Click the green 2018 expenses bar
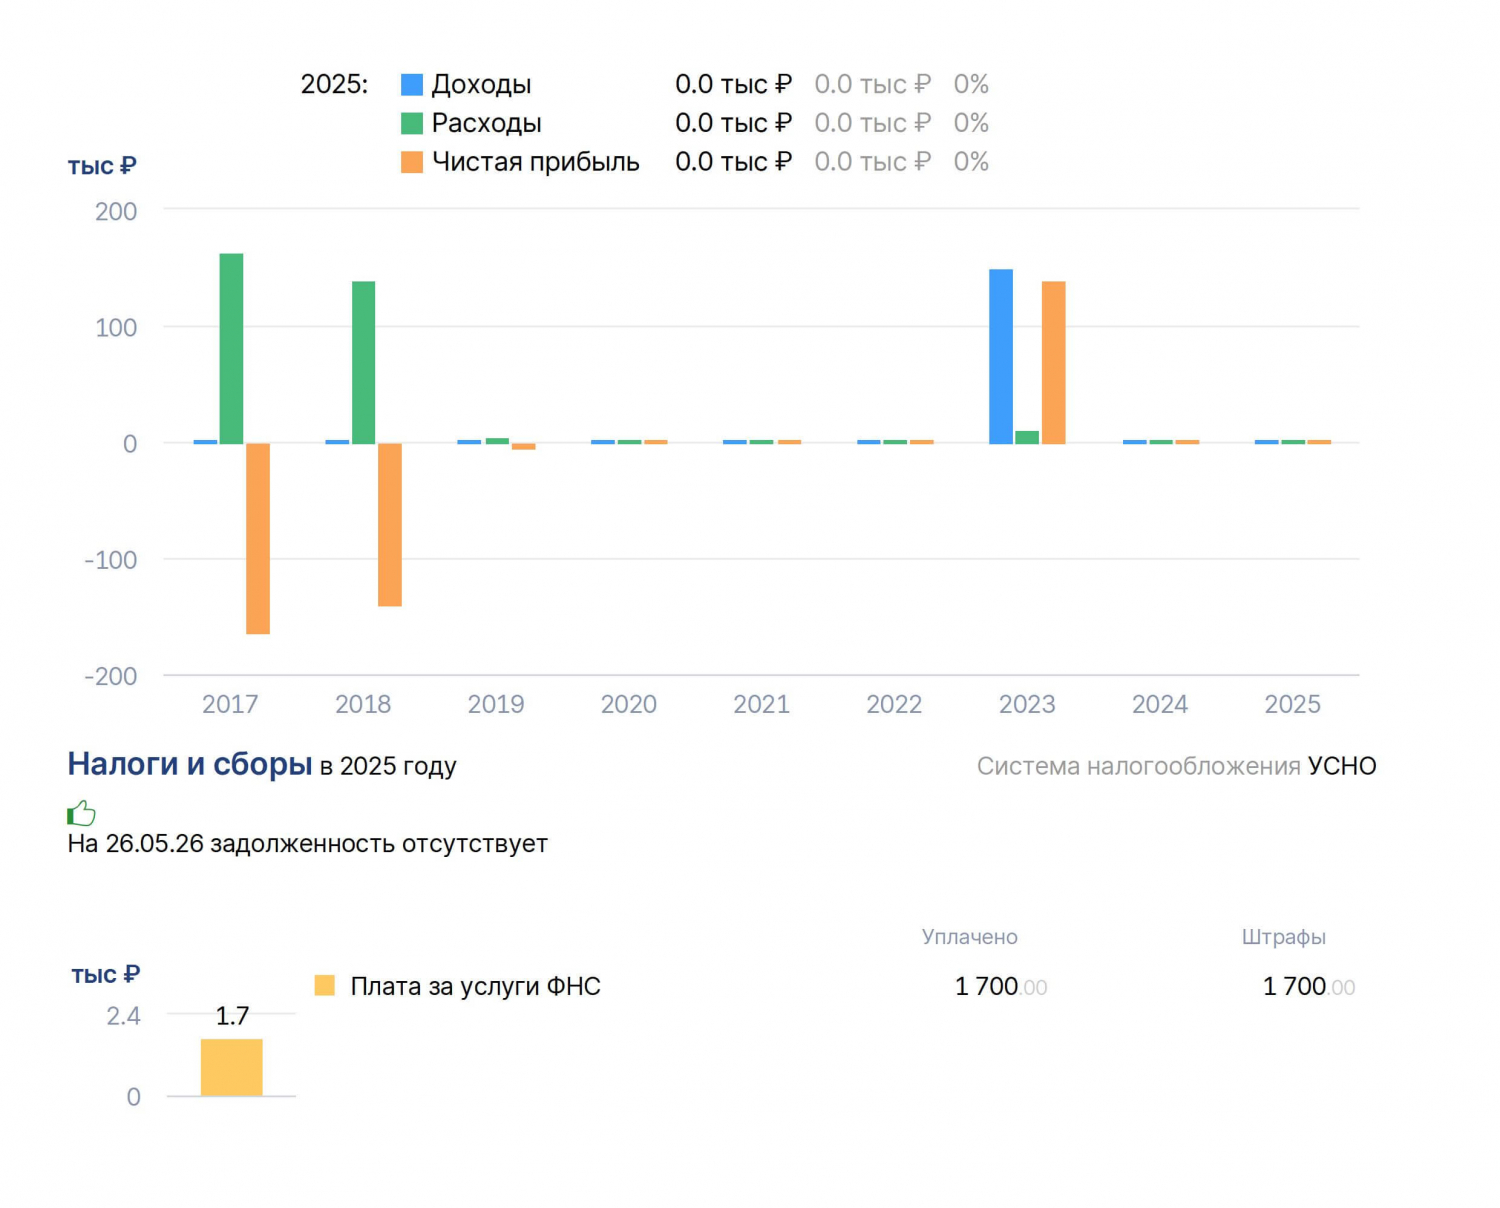This screenshot has height=1208, width=1500. pyautogui.click(x=364, y=363)
